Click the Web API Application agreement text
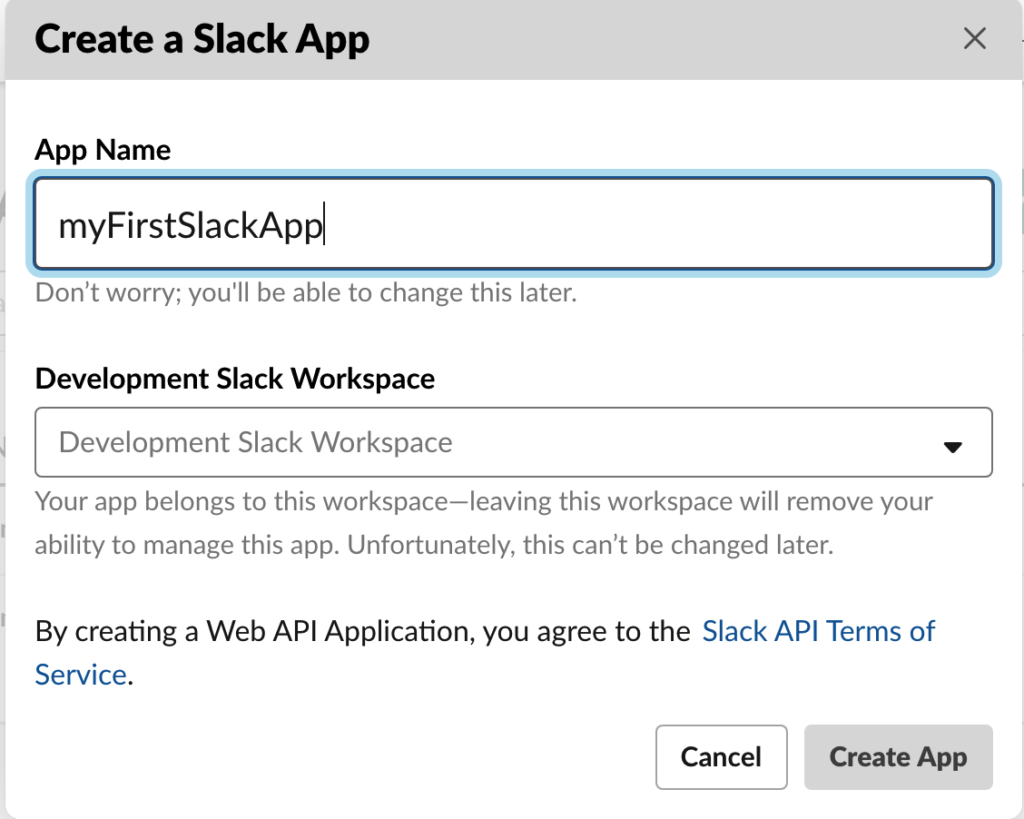This screenshot has height=819, width=1024. (x=362, y=631)
